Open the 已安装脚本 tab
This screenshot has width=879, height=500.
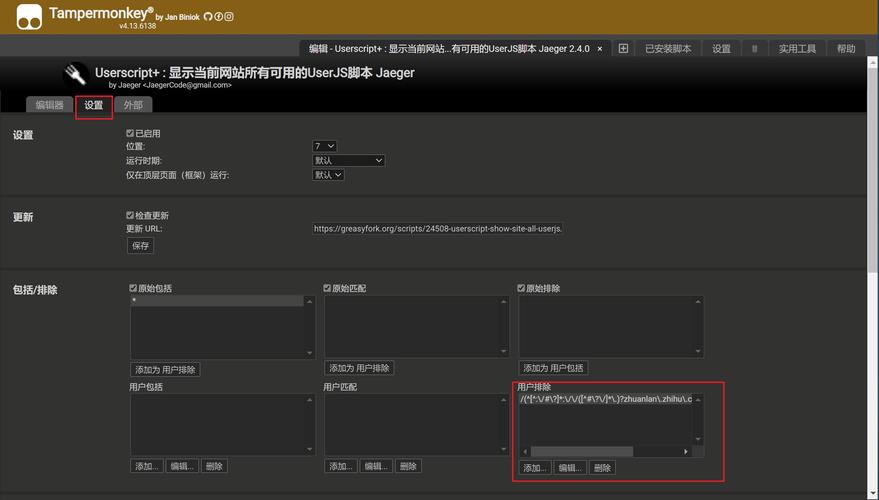coord(668,49)
